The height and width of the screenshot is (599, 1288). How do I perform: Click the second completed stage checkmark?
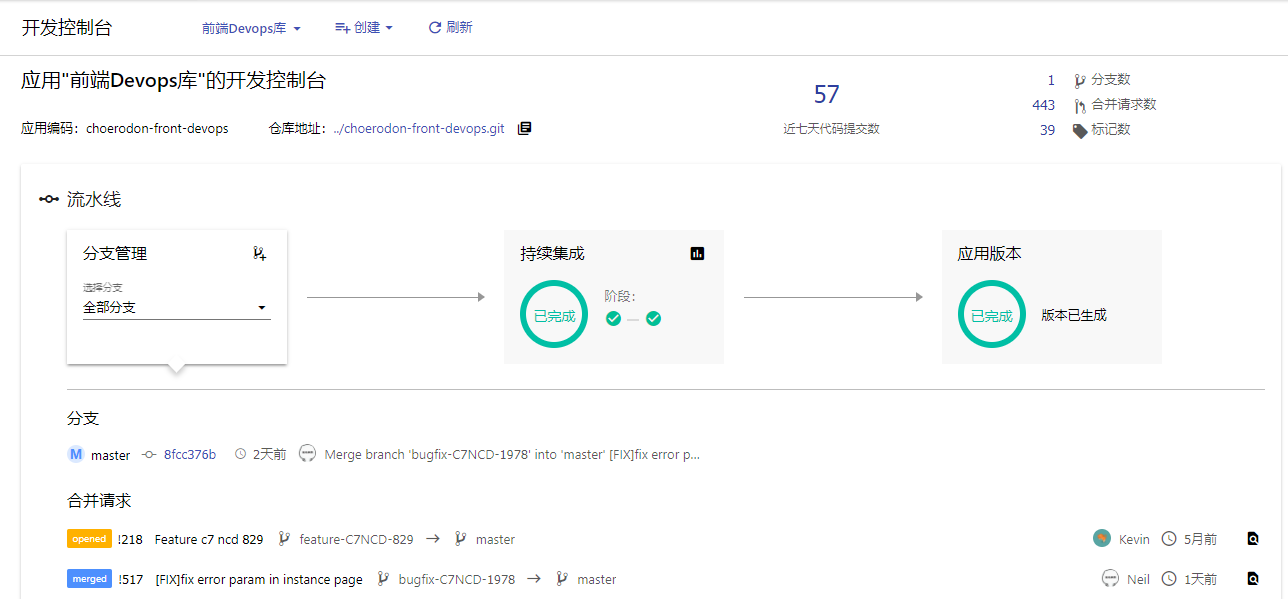(x=654, y=318)
